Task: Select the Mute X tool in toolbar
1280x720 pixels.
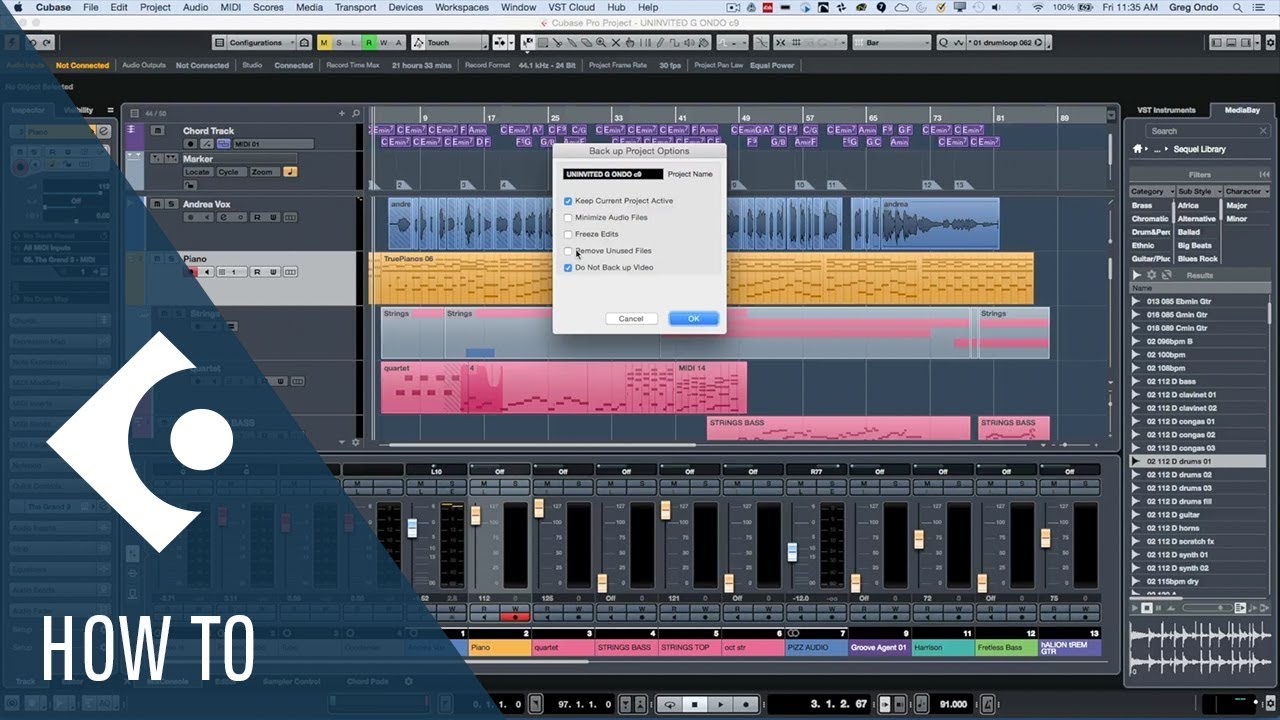Action: pyautogui.click(x=614, y=43)
